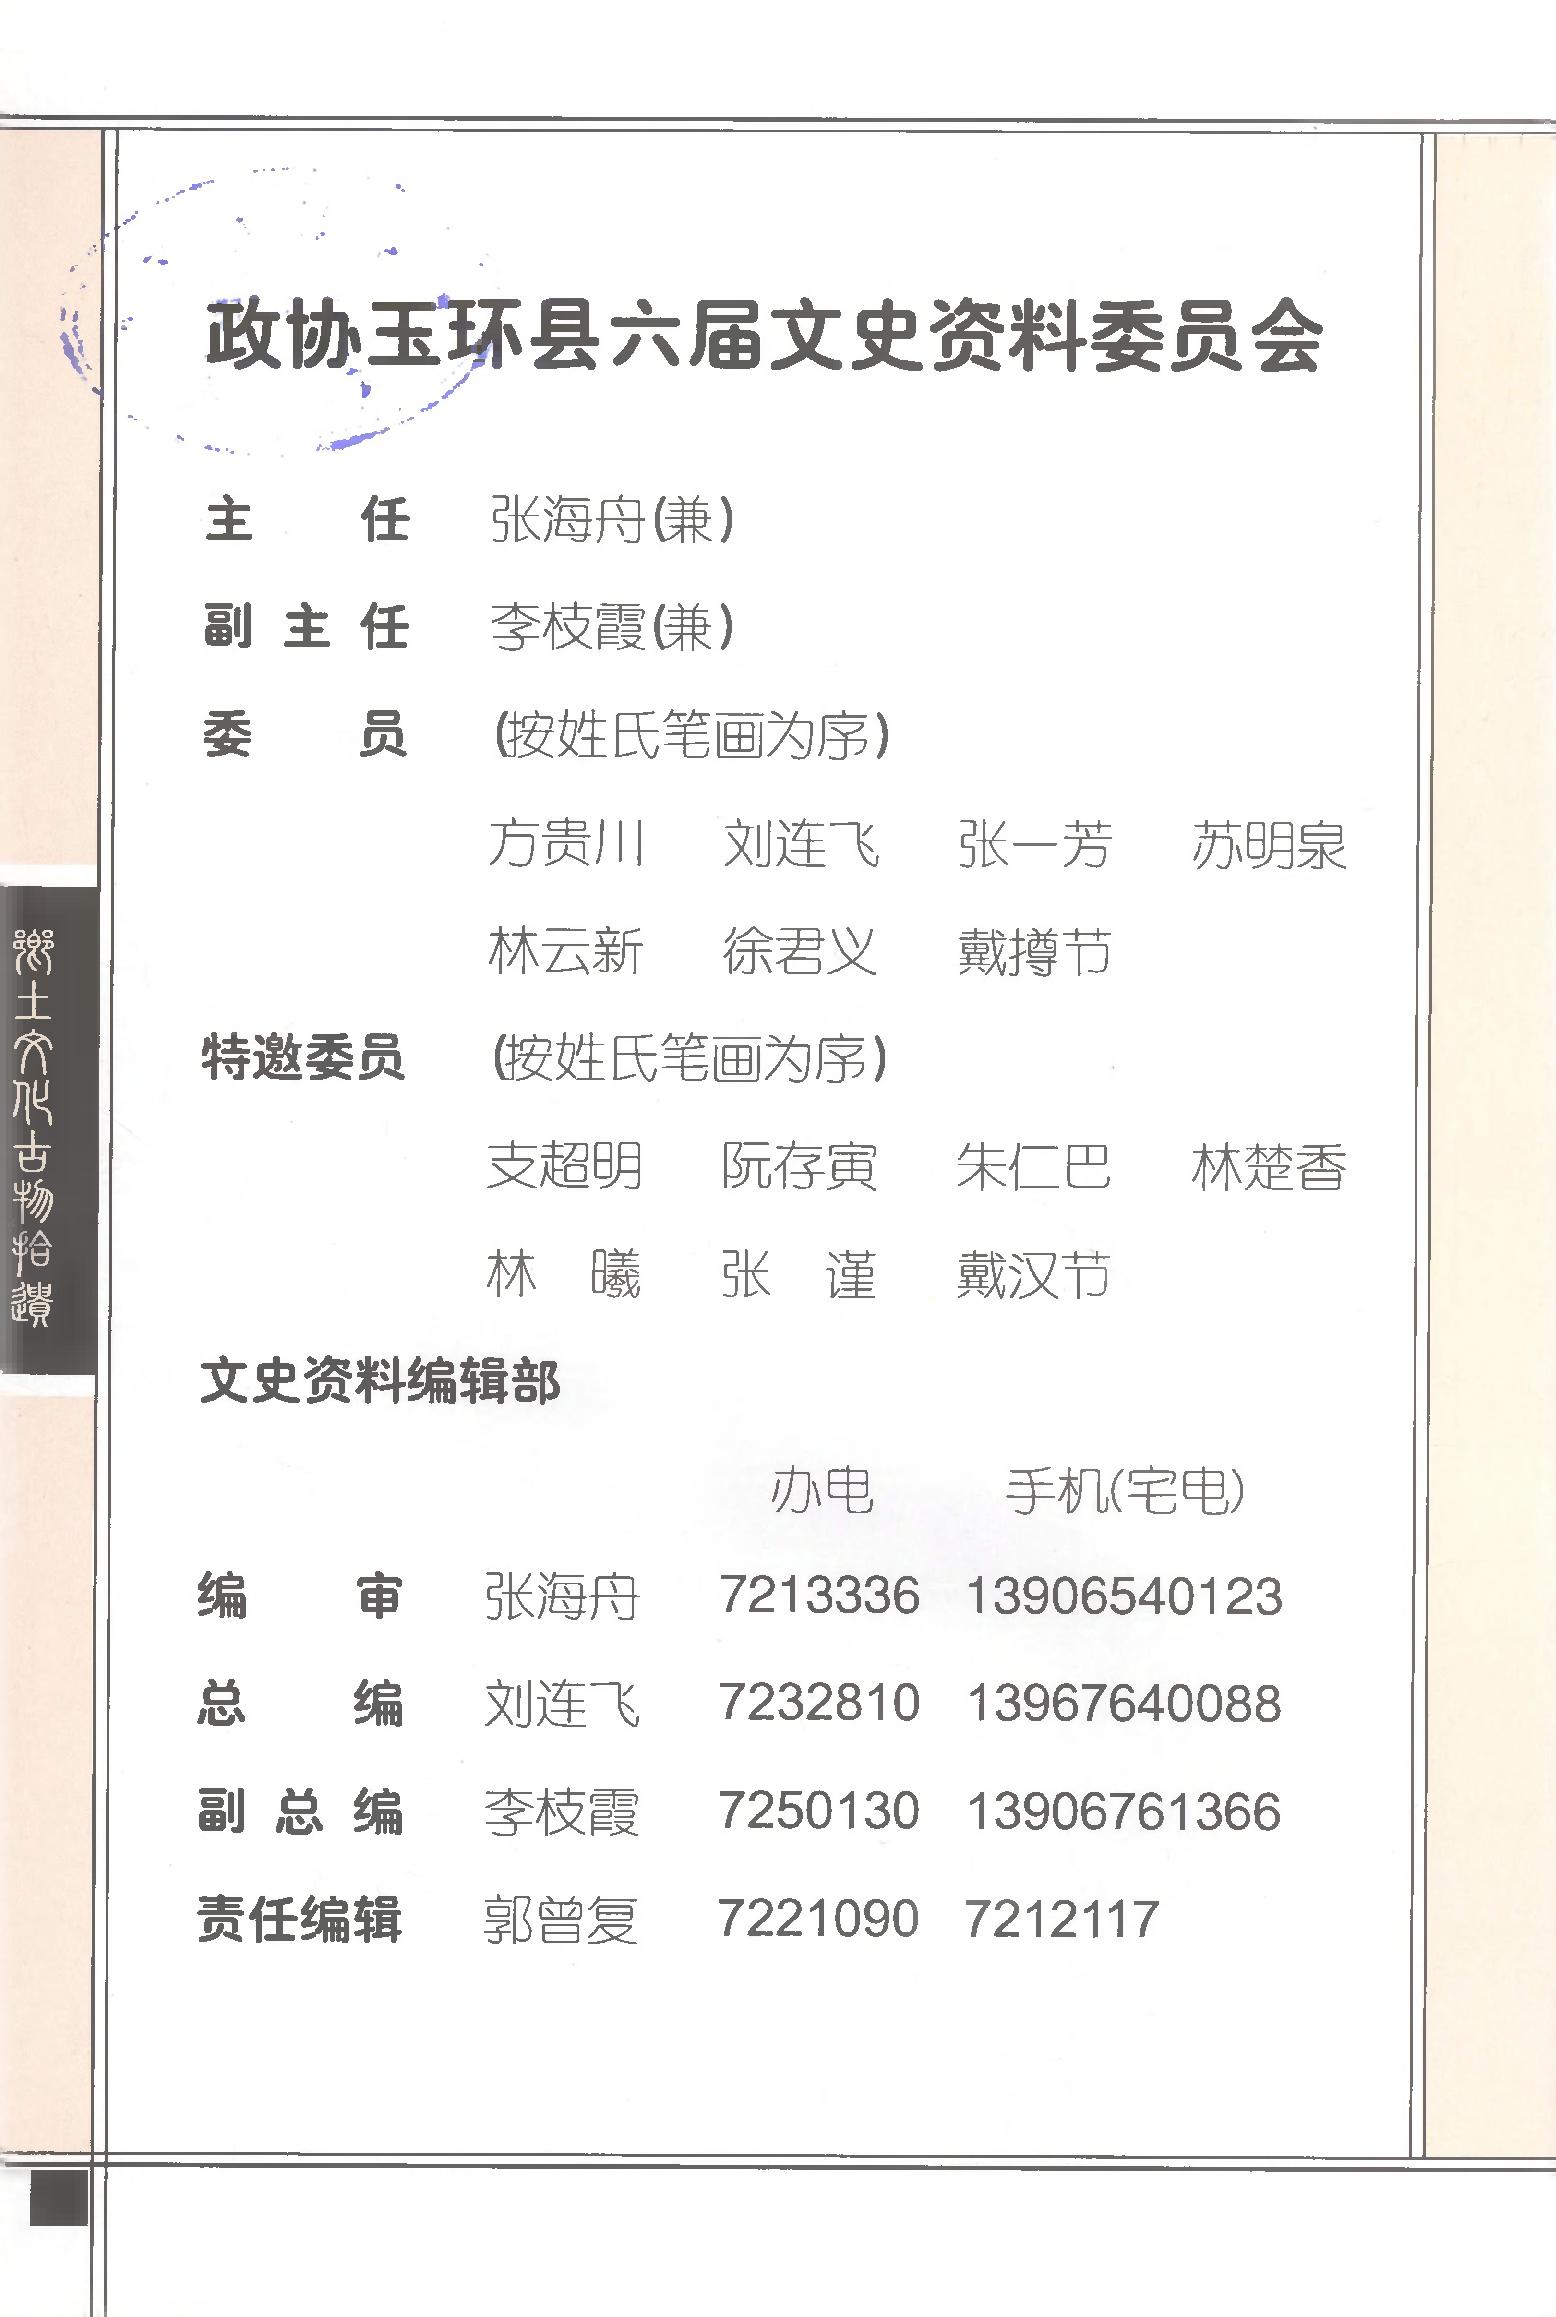Click committee member name 苏明泉
Screen dimensions: 1556x2317
[x=1268, y=844]
